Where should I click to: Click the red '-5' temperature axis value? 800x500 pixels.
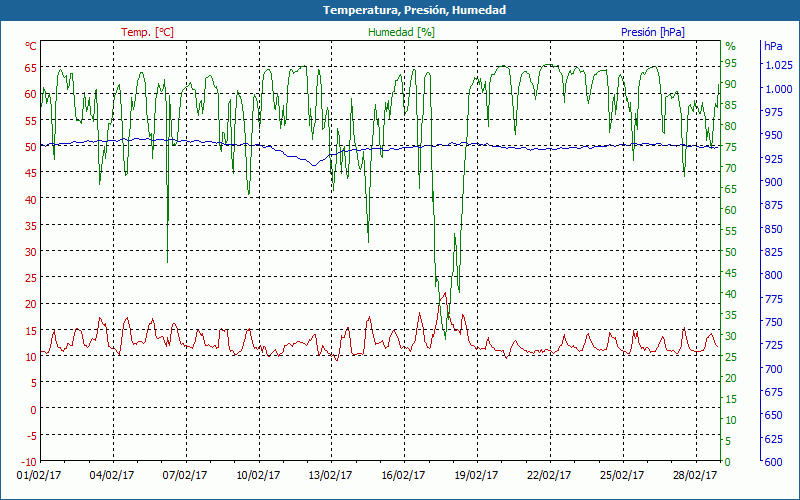click(31, 435)
